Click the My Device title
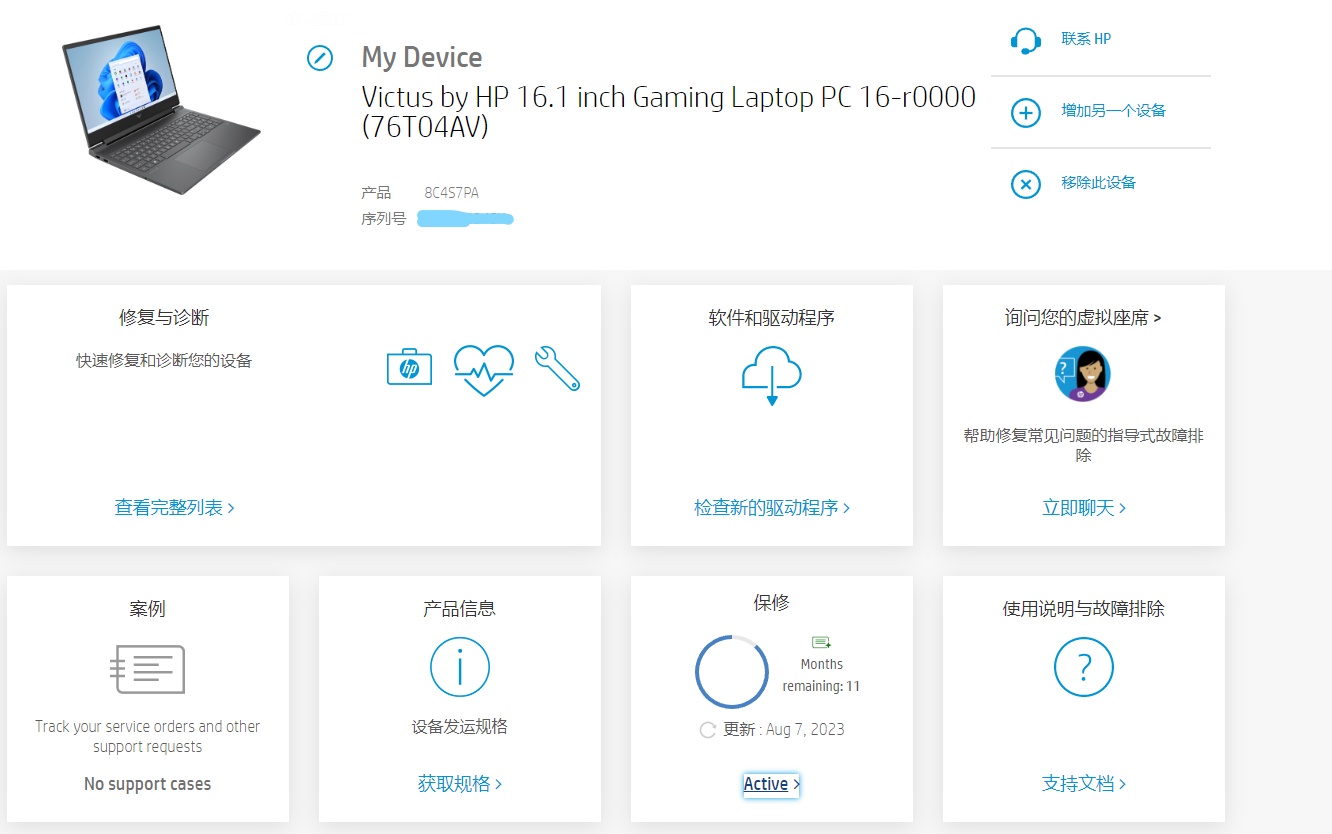The height and width of the screenshot is (834, 1332). pyautogui.click(x=422, y=58)
